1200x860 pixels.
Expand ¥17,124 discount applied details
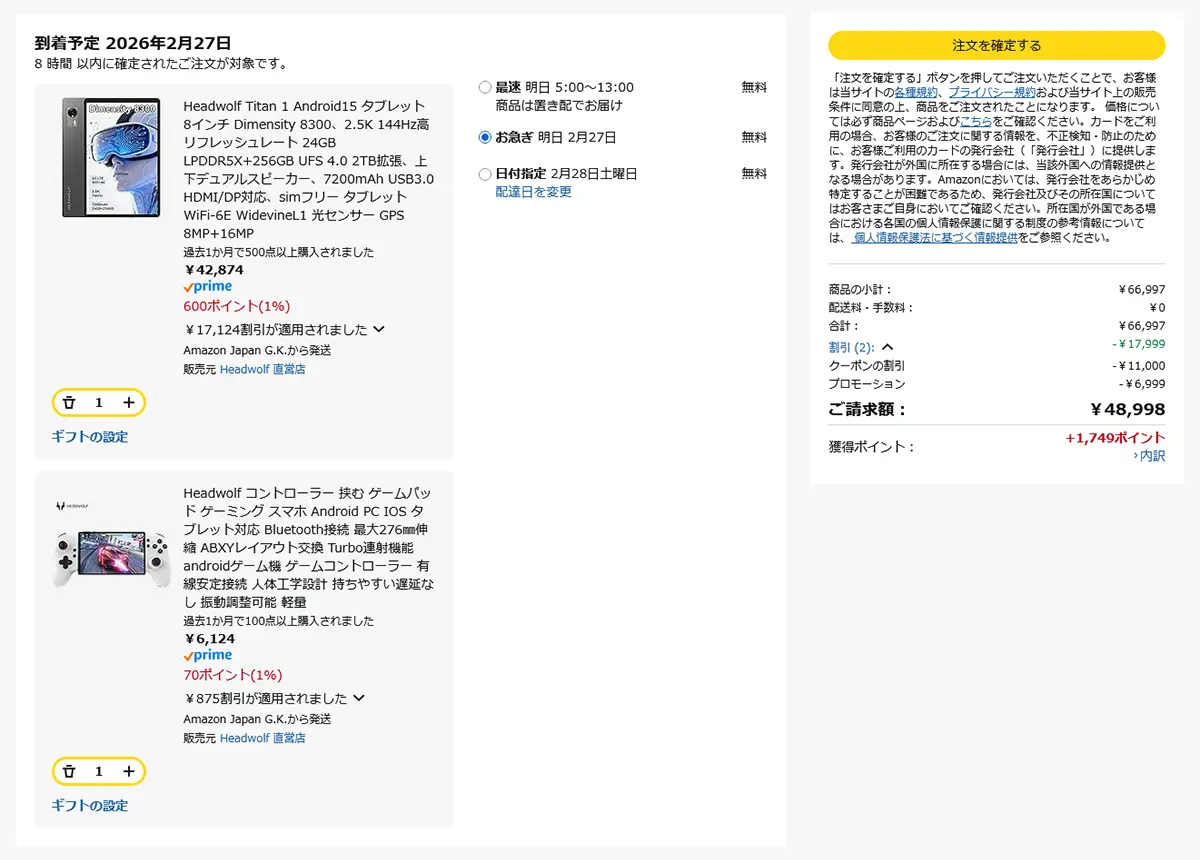click(x=379, y=329)
